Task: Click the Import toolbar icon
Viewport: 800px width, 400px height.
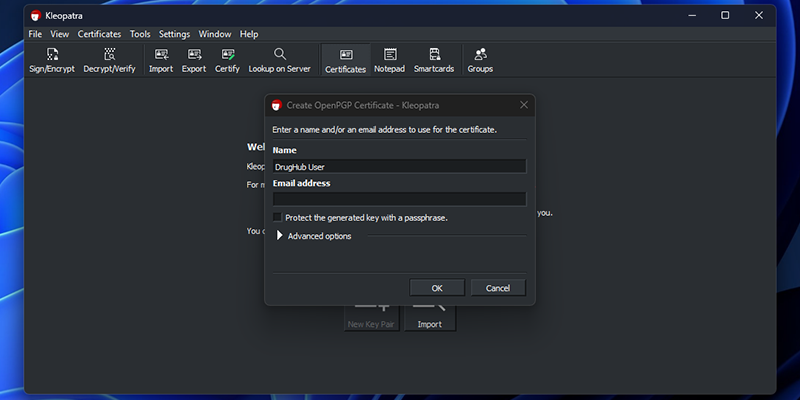Action: (161, 60)
